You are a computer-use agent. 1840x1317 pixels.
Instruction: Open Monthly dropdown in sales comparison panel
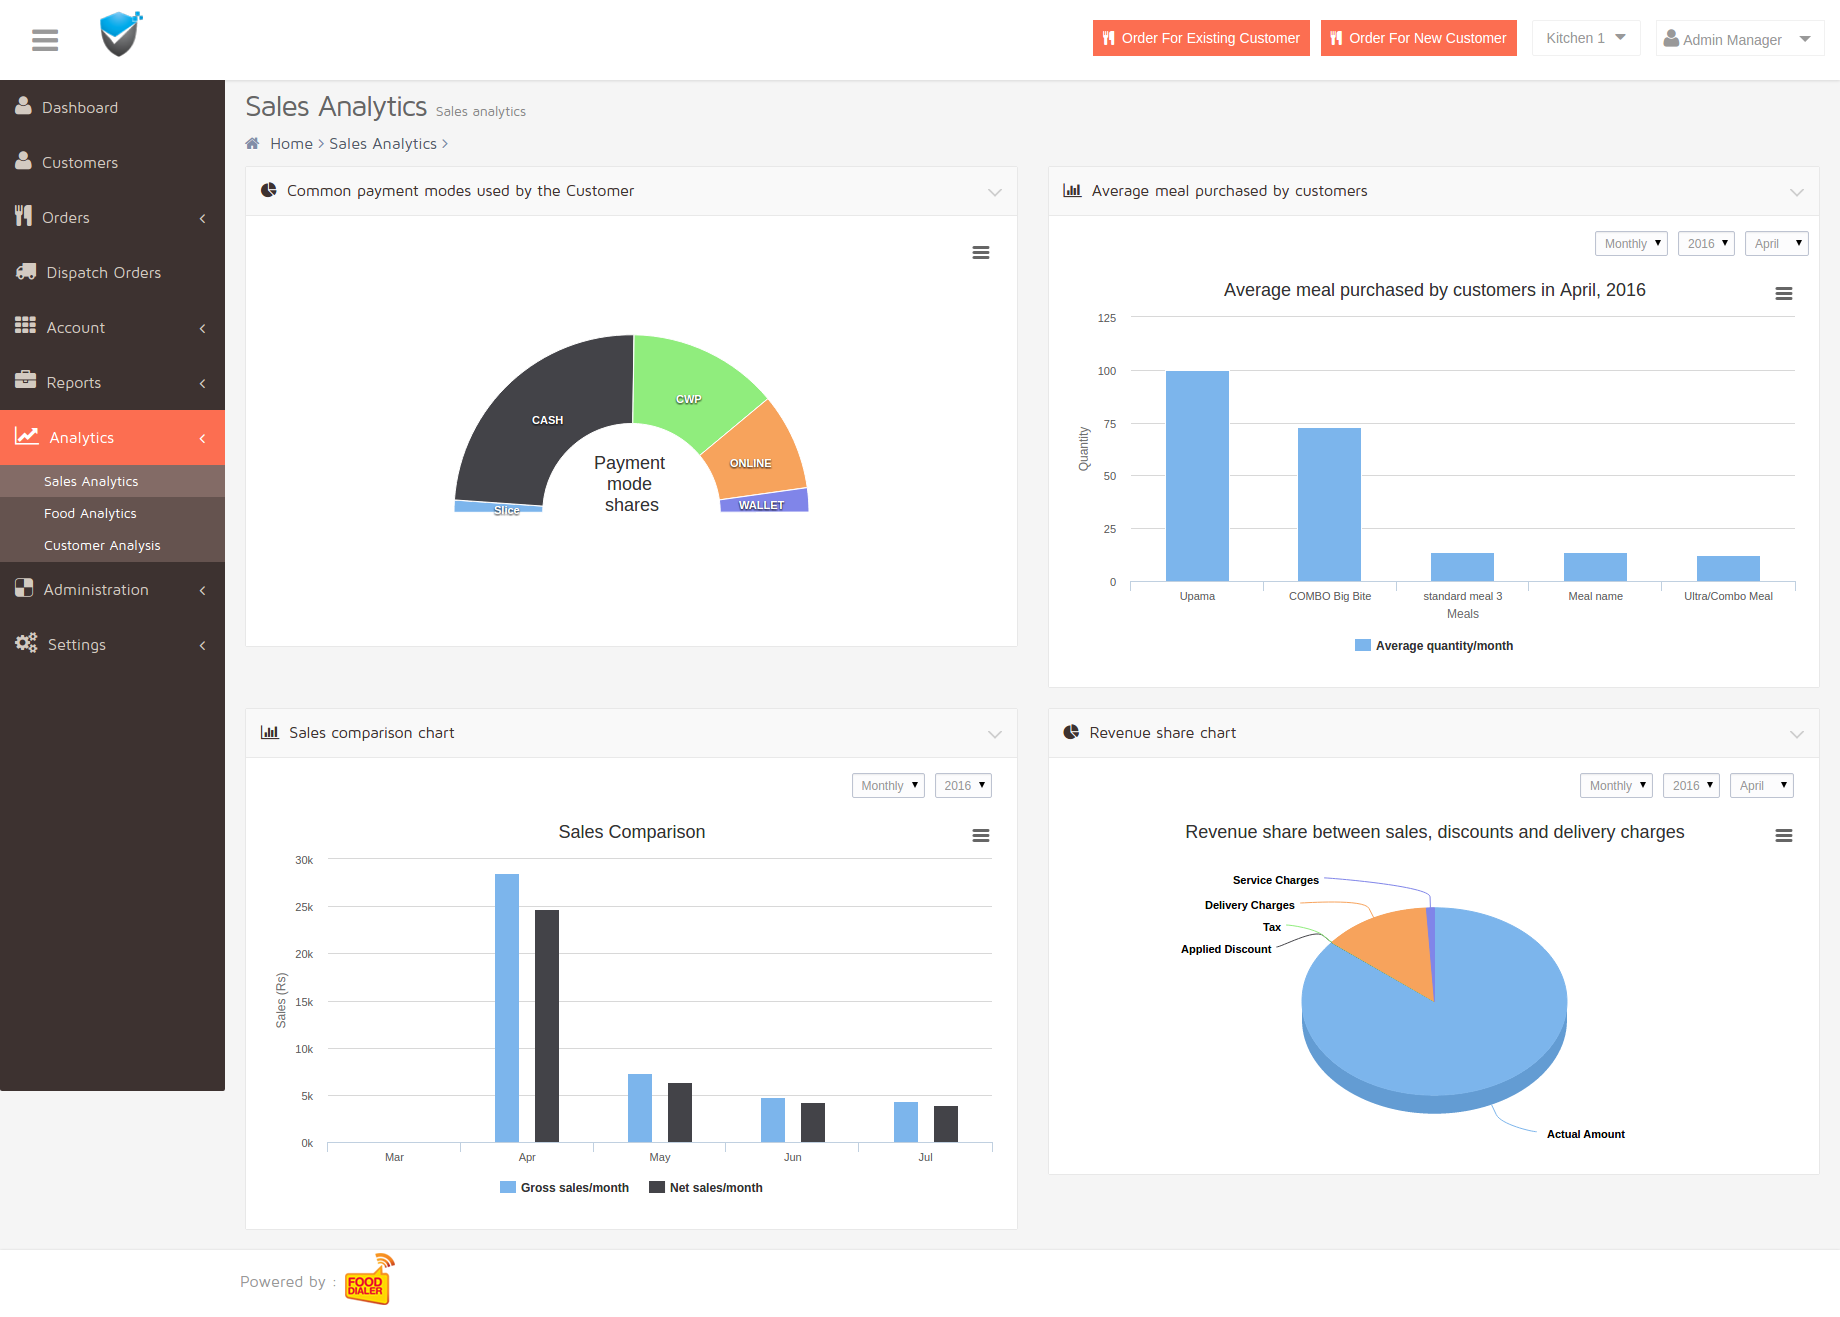[x=888, y=785]
